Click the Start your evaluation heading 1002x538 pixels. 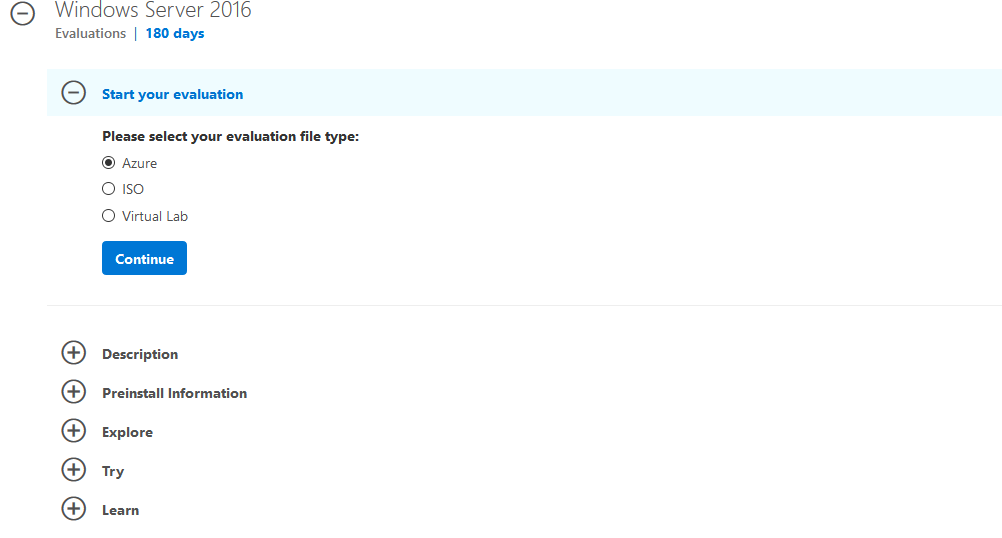point(173,94)
